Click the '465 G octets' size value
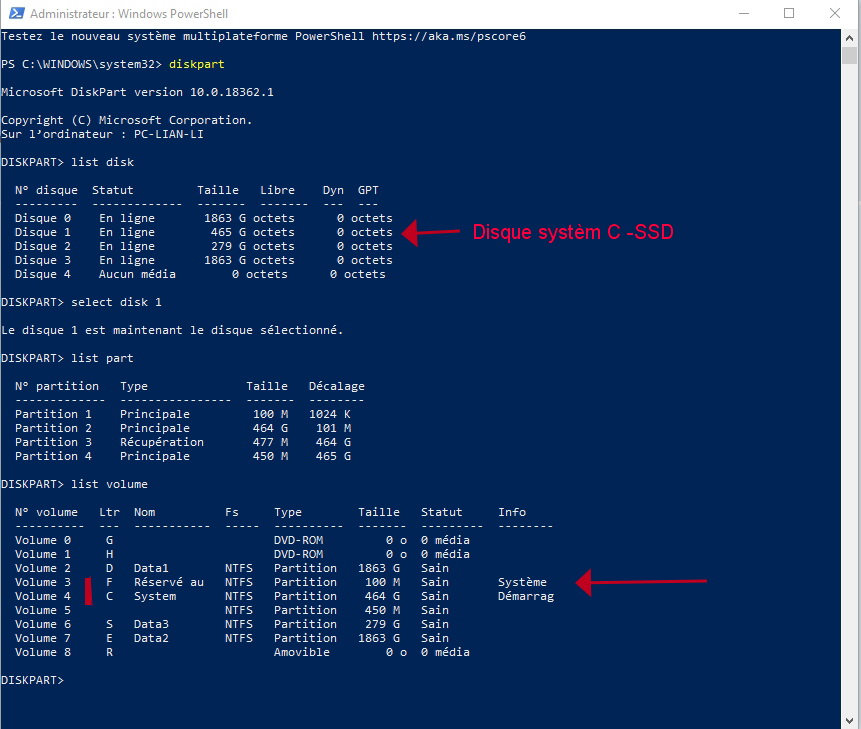 point(253,232)
